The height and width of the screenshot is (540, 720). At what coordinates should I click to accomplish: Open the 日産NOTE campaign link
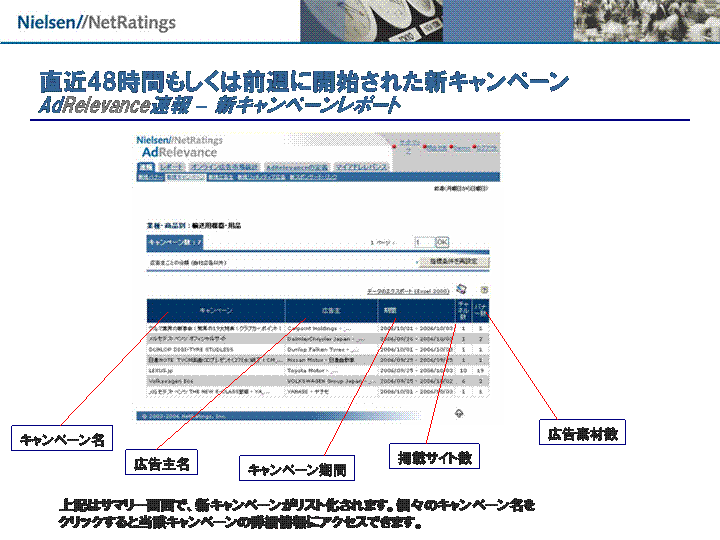point(214,360)
